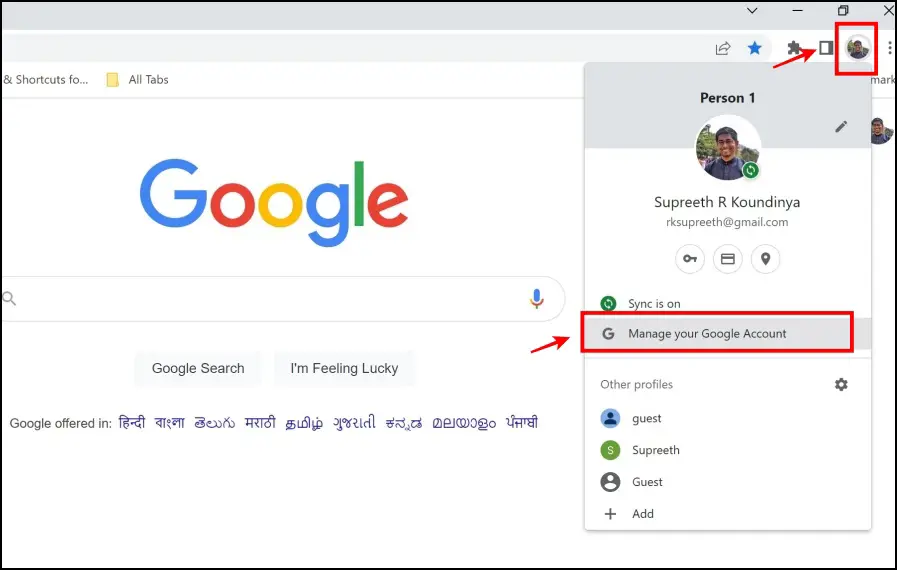Open the All Tabs bookmark folder
The height and width of the screenshot is (570, 897).
(x=138, y=80)
